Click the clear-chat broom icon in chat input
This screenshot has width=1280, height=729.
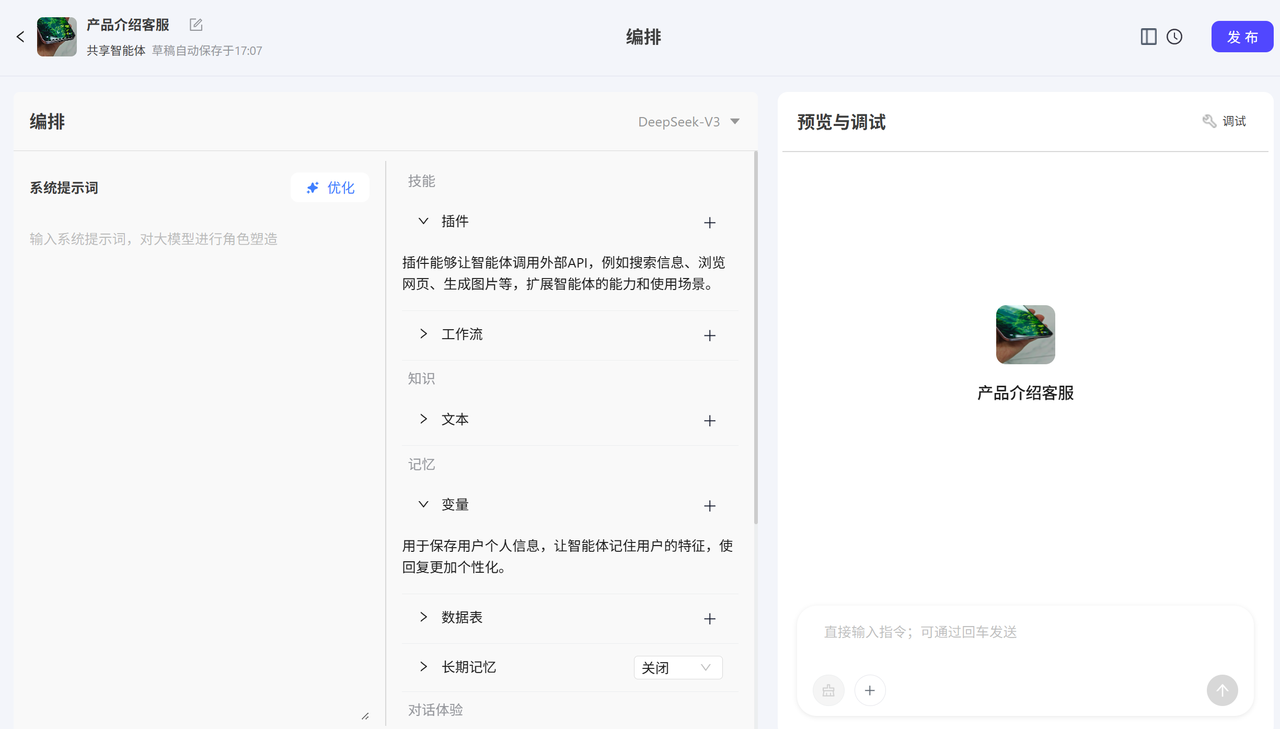828,690
